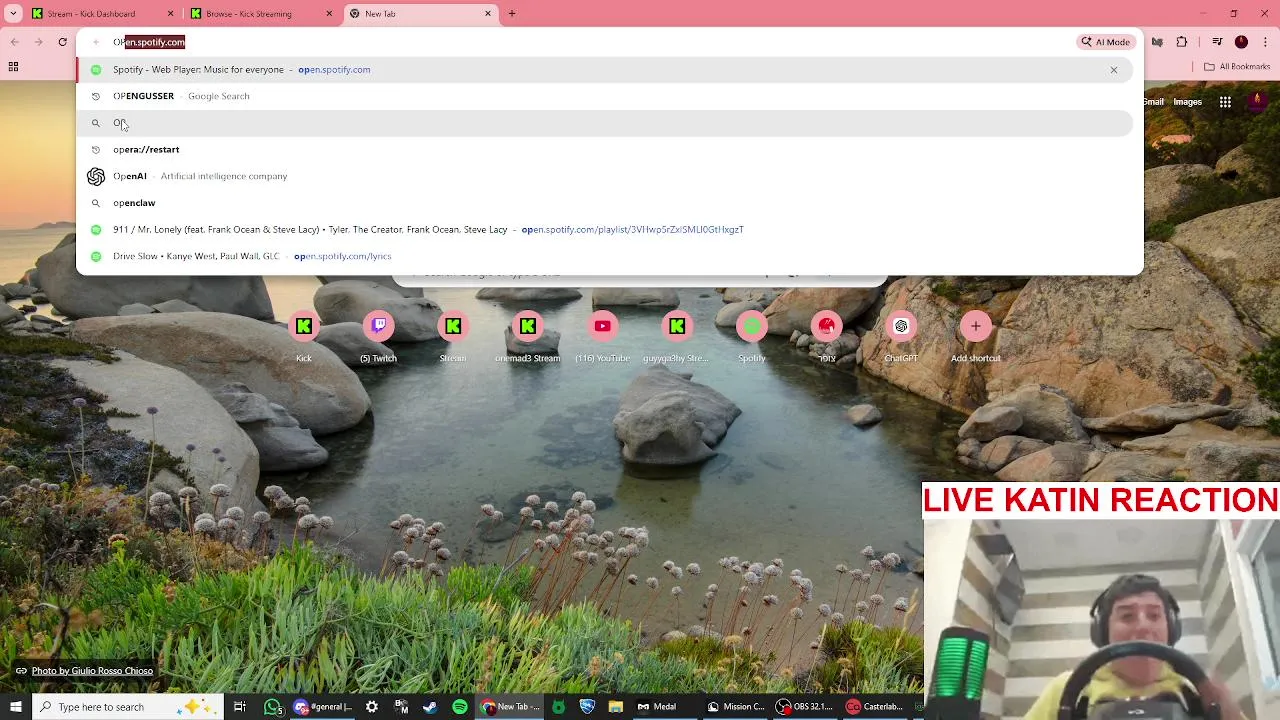This screenshot has height=720, width=1280.
Task: Open a new tab with plus button
Action: (x=512, y=14)
